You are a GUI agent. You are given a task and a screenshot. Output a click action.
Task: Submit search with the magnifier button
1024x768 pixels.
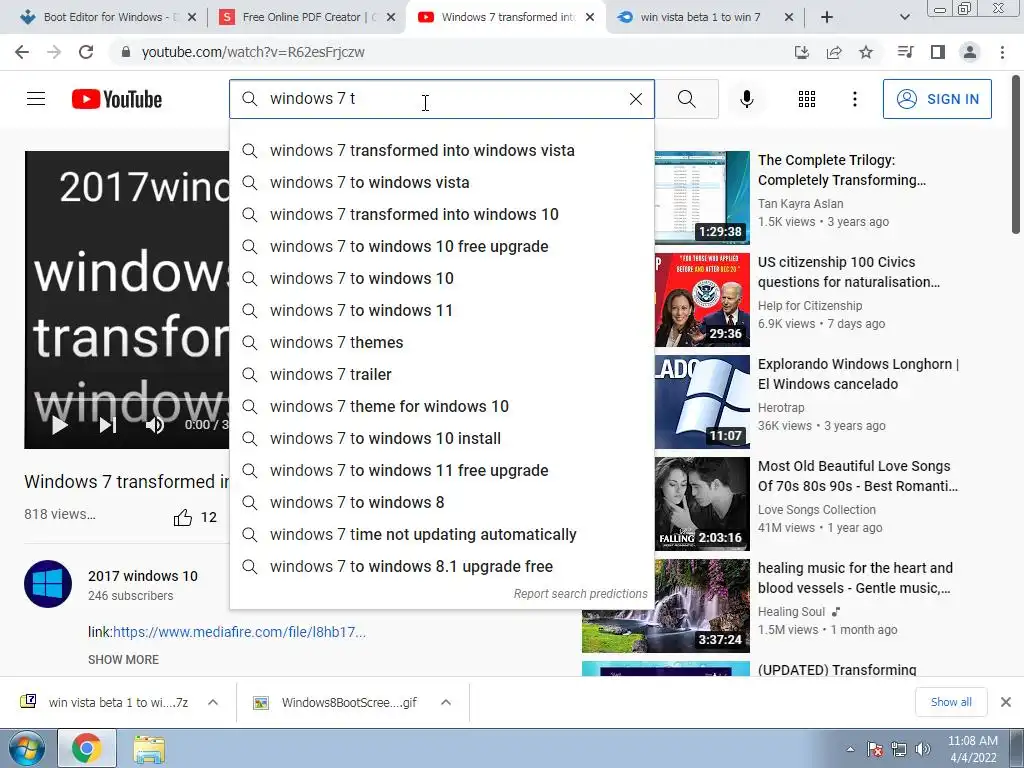(x=686, y=99)
